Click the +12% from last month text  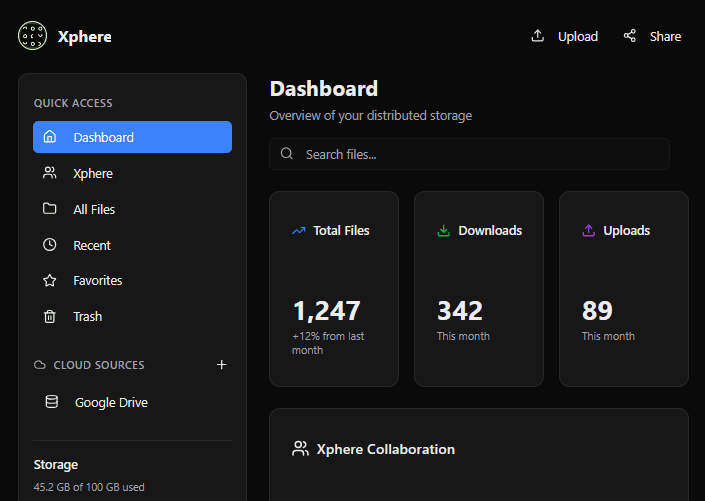click(x=328, y=343)
